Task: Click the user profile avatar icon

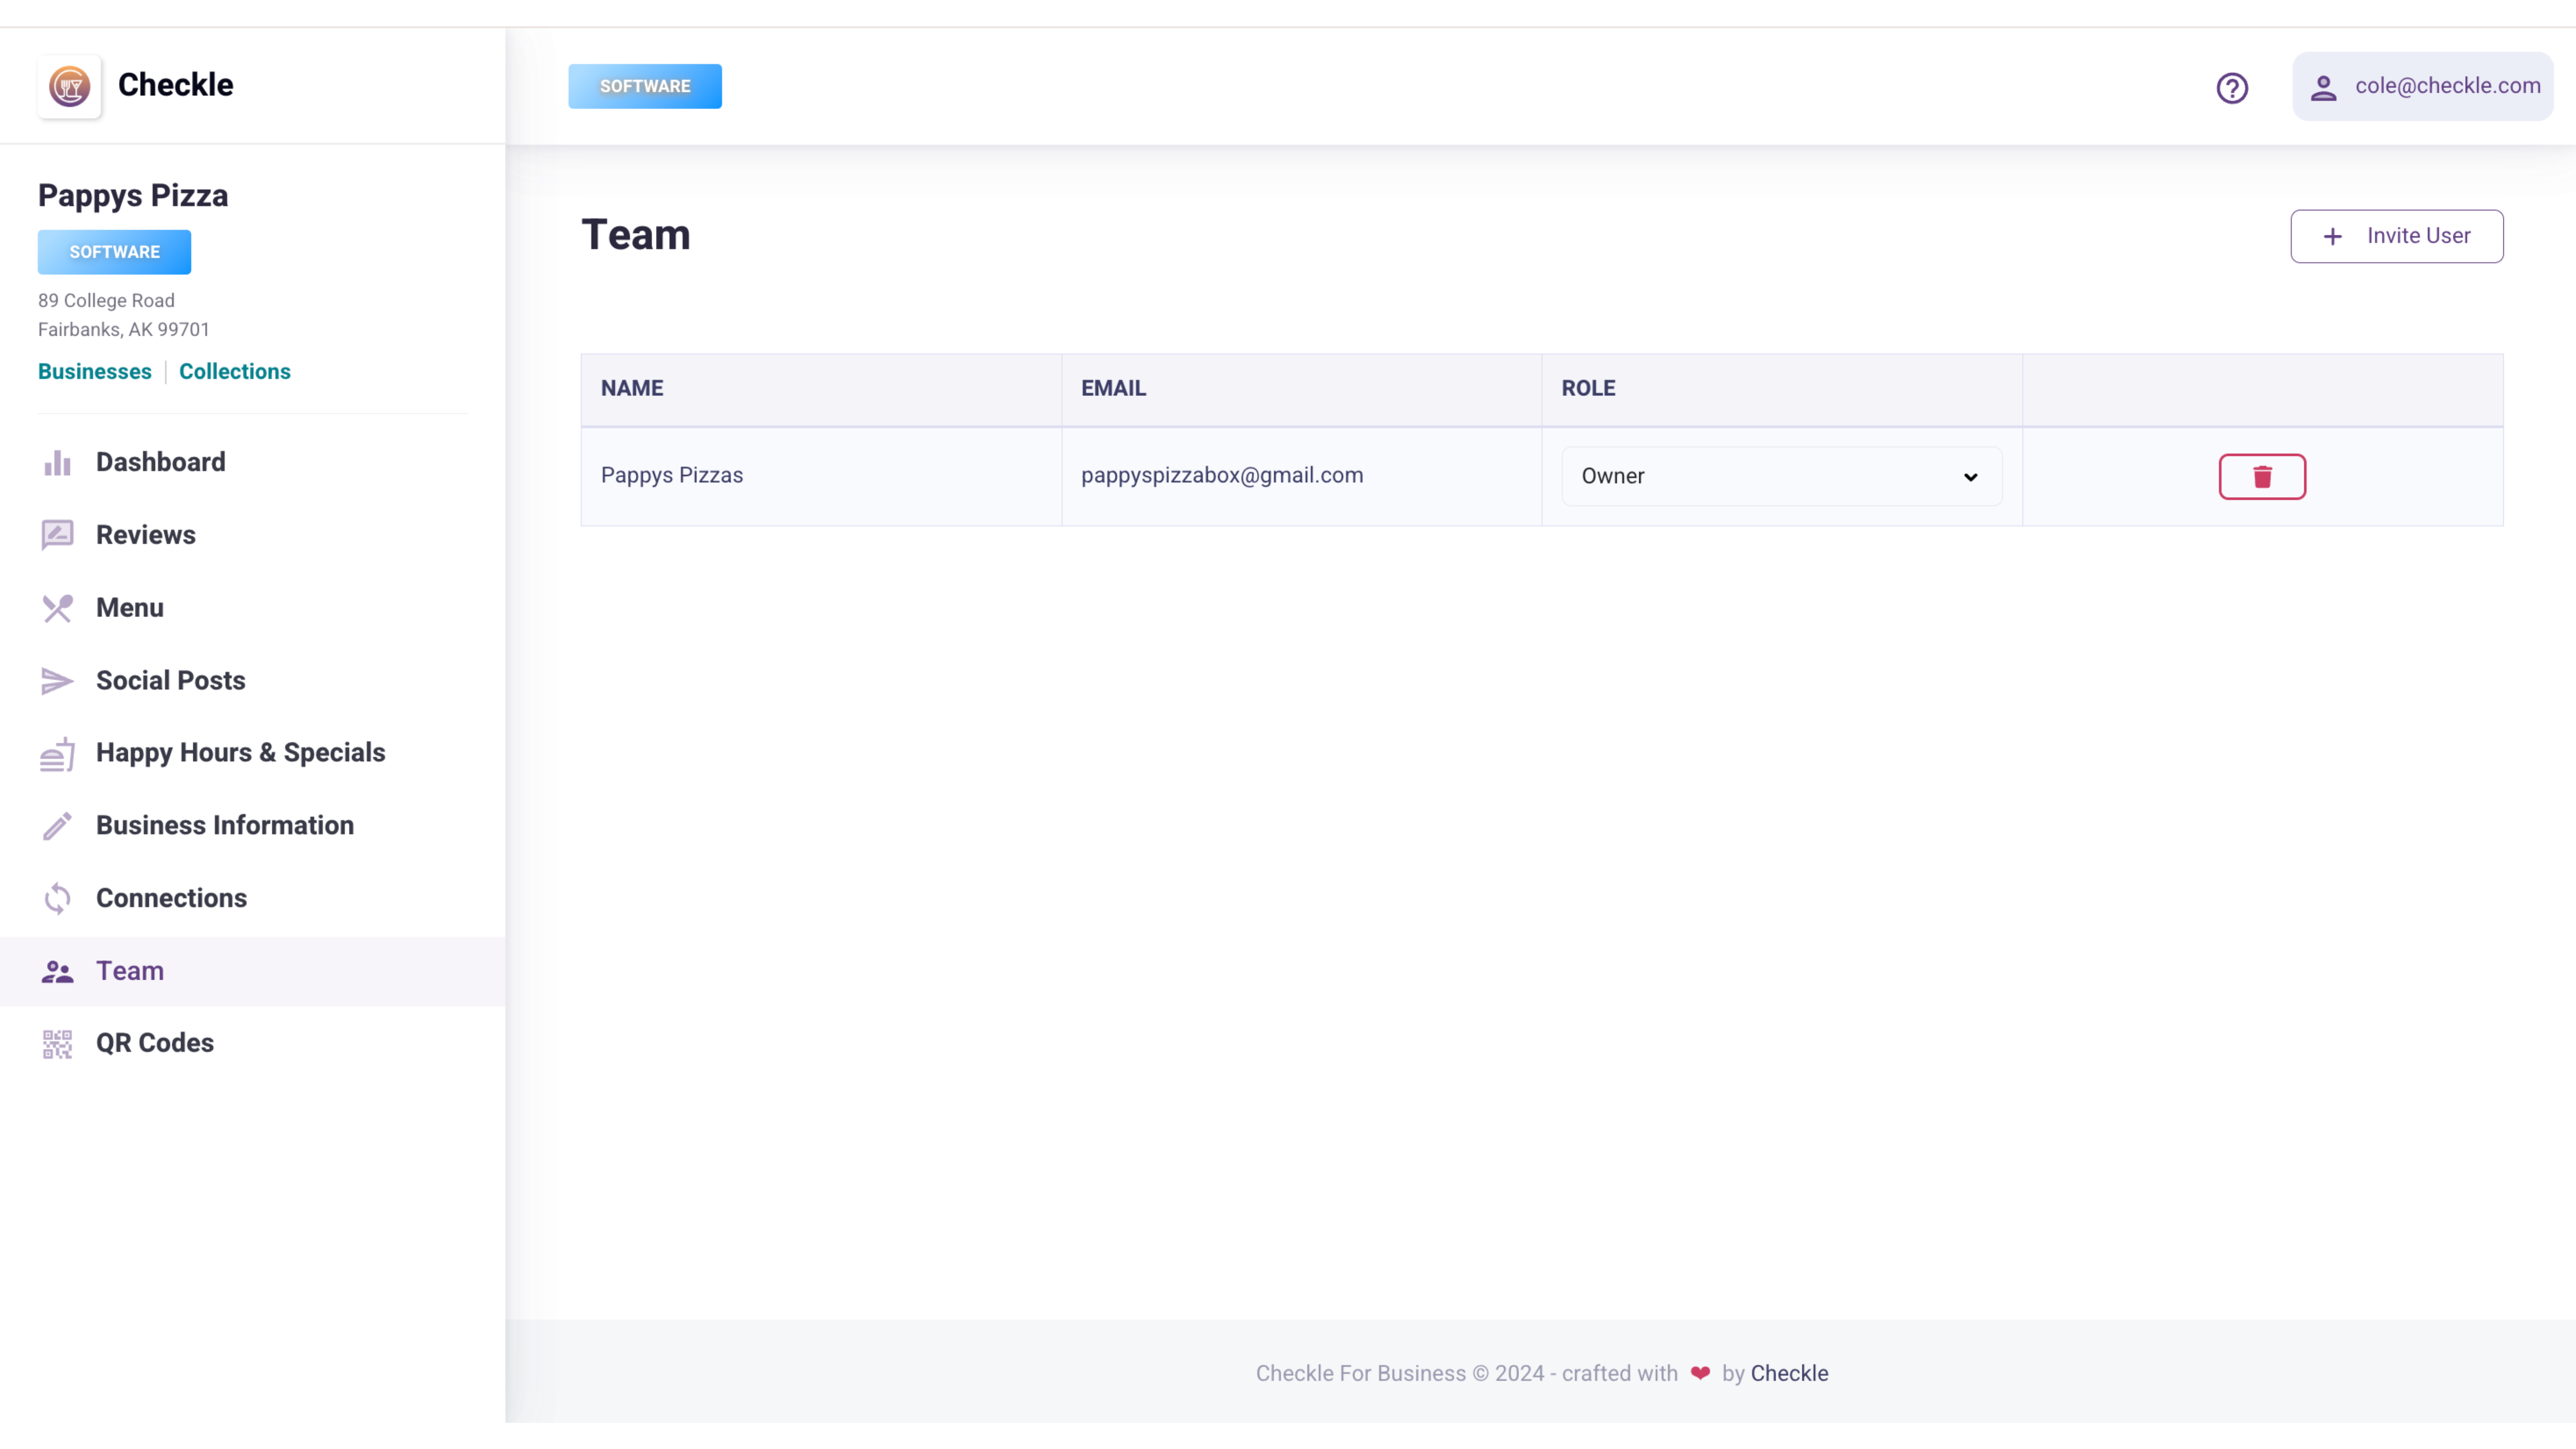Action: coord(2323,88)
